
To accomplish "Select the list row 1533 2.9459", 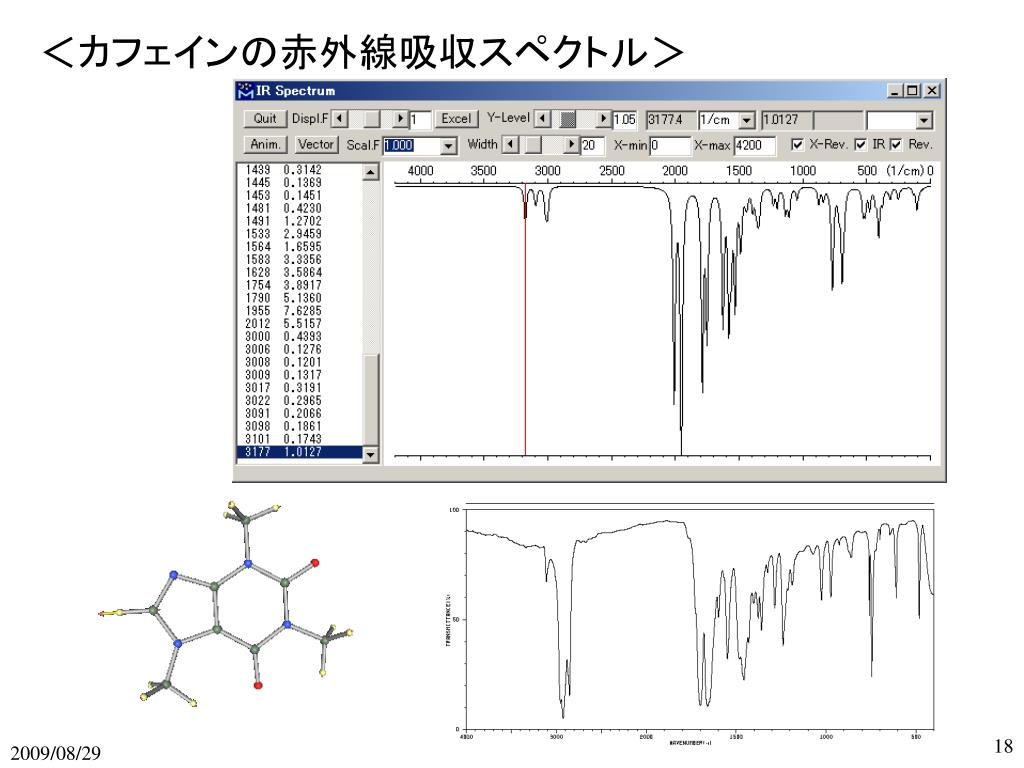I will [x=300, y=234].
